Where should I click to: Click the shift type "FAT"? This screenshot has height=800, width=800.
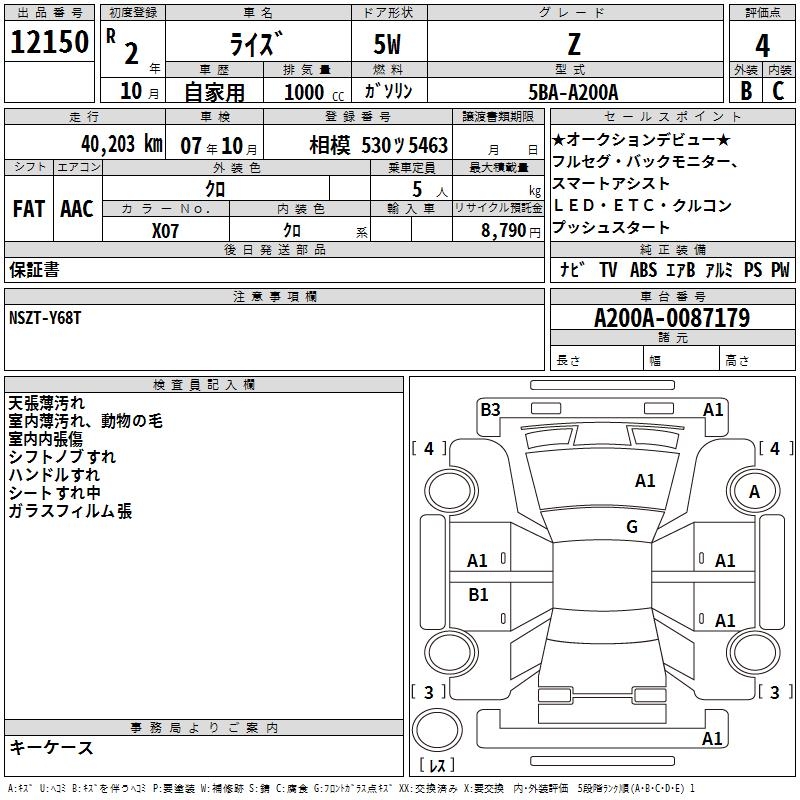coord(29,209)
